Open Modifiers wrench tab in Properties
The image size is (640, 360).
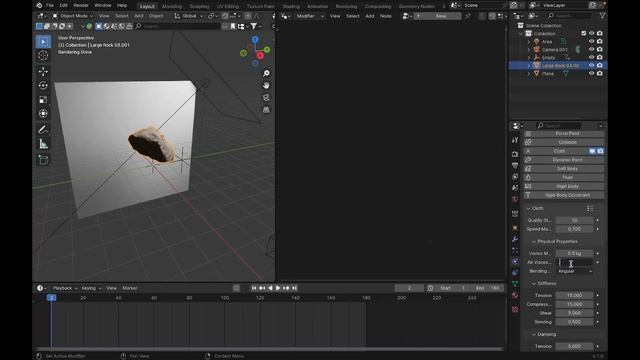coord(515,239)
